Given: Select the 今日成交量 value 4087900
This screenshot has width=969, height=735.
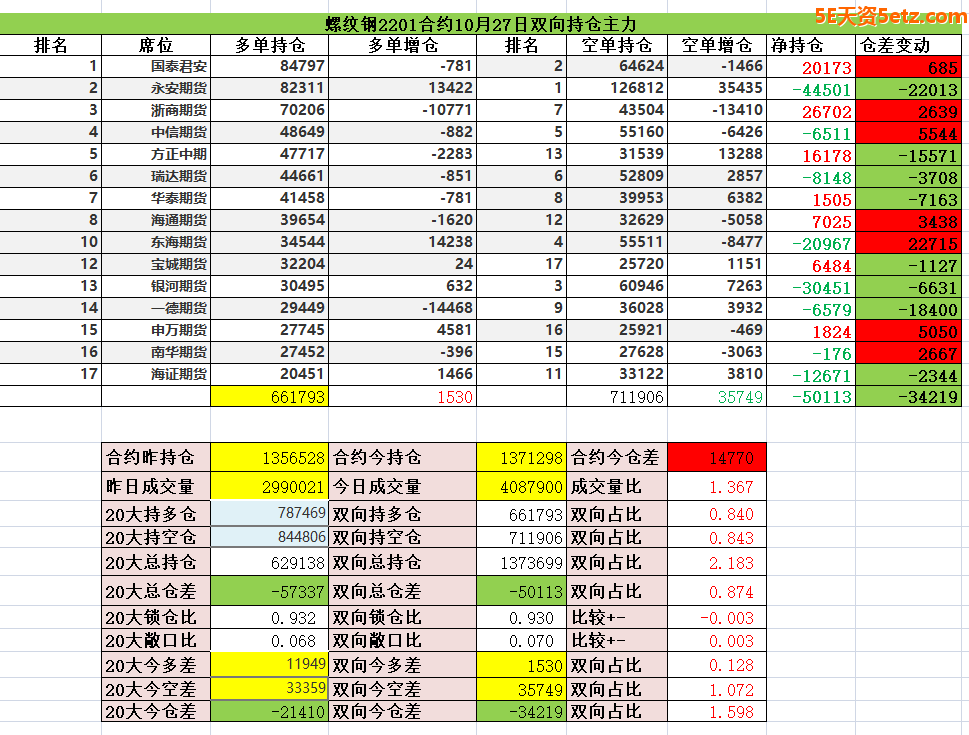Looking at the screenshot, I should pyautogui.click(x=521, y=487).
